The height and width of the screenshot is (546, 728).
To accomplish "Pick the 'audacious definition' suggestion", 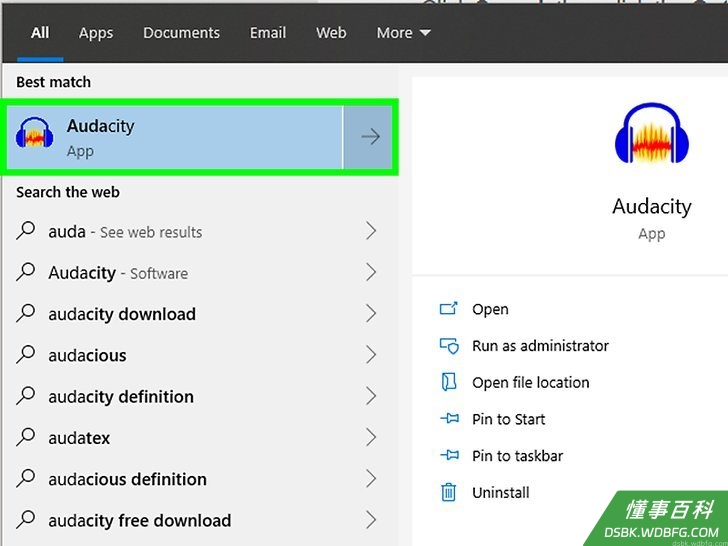I will tap(196, 479).
